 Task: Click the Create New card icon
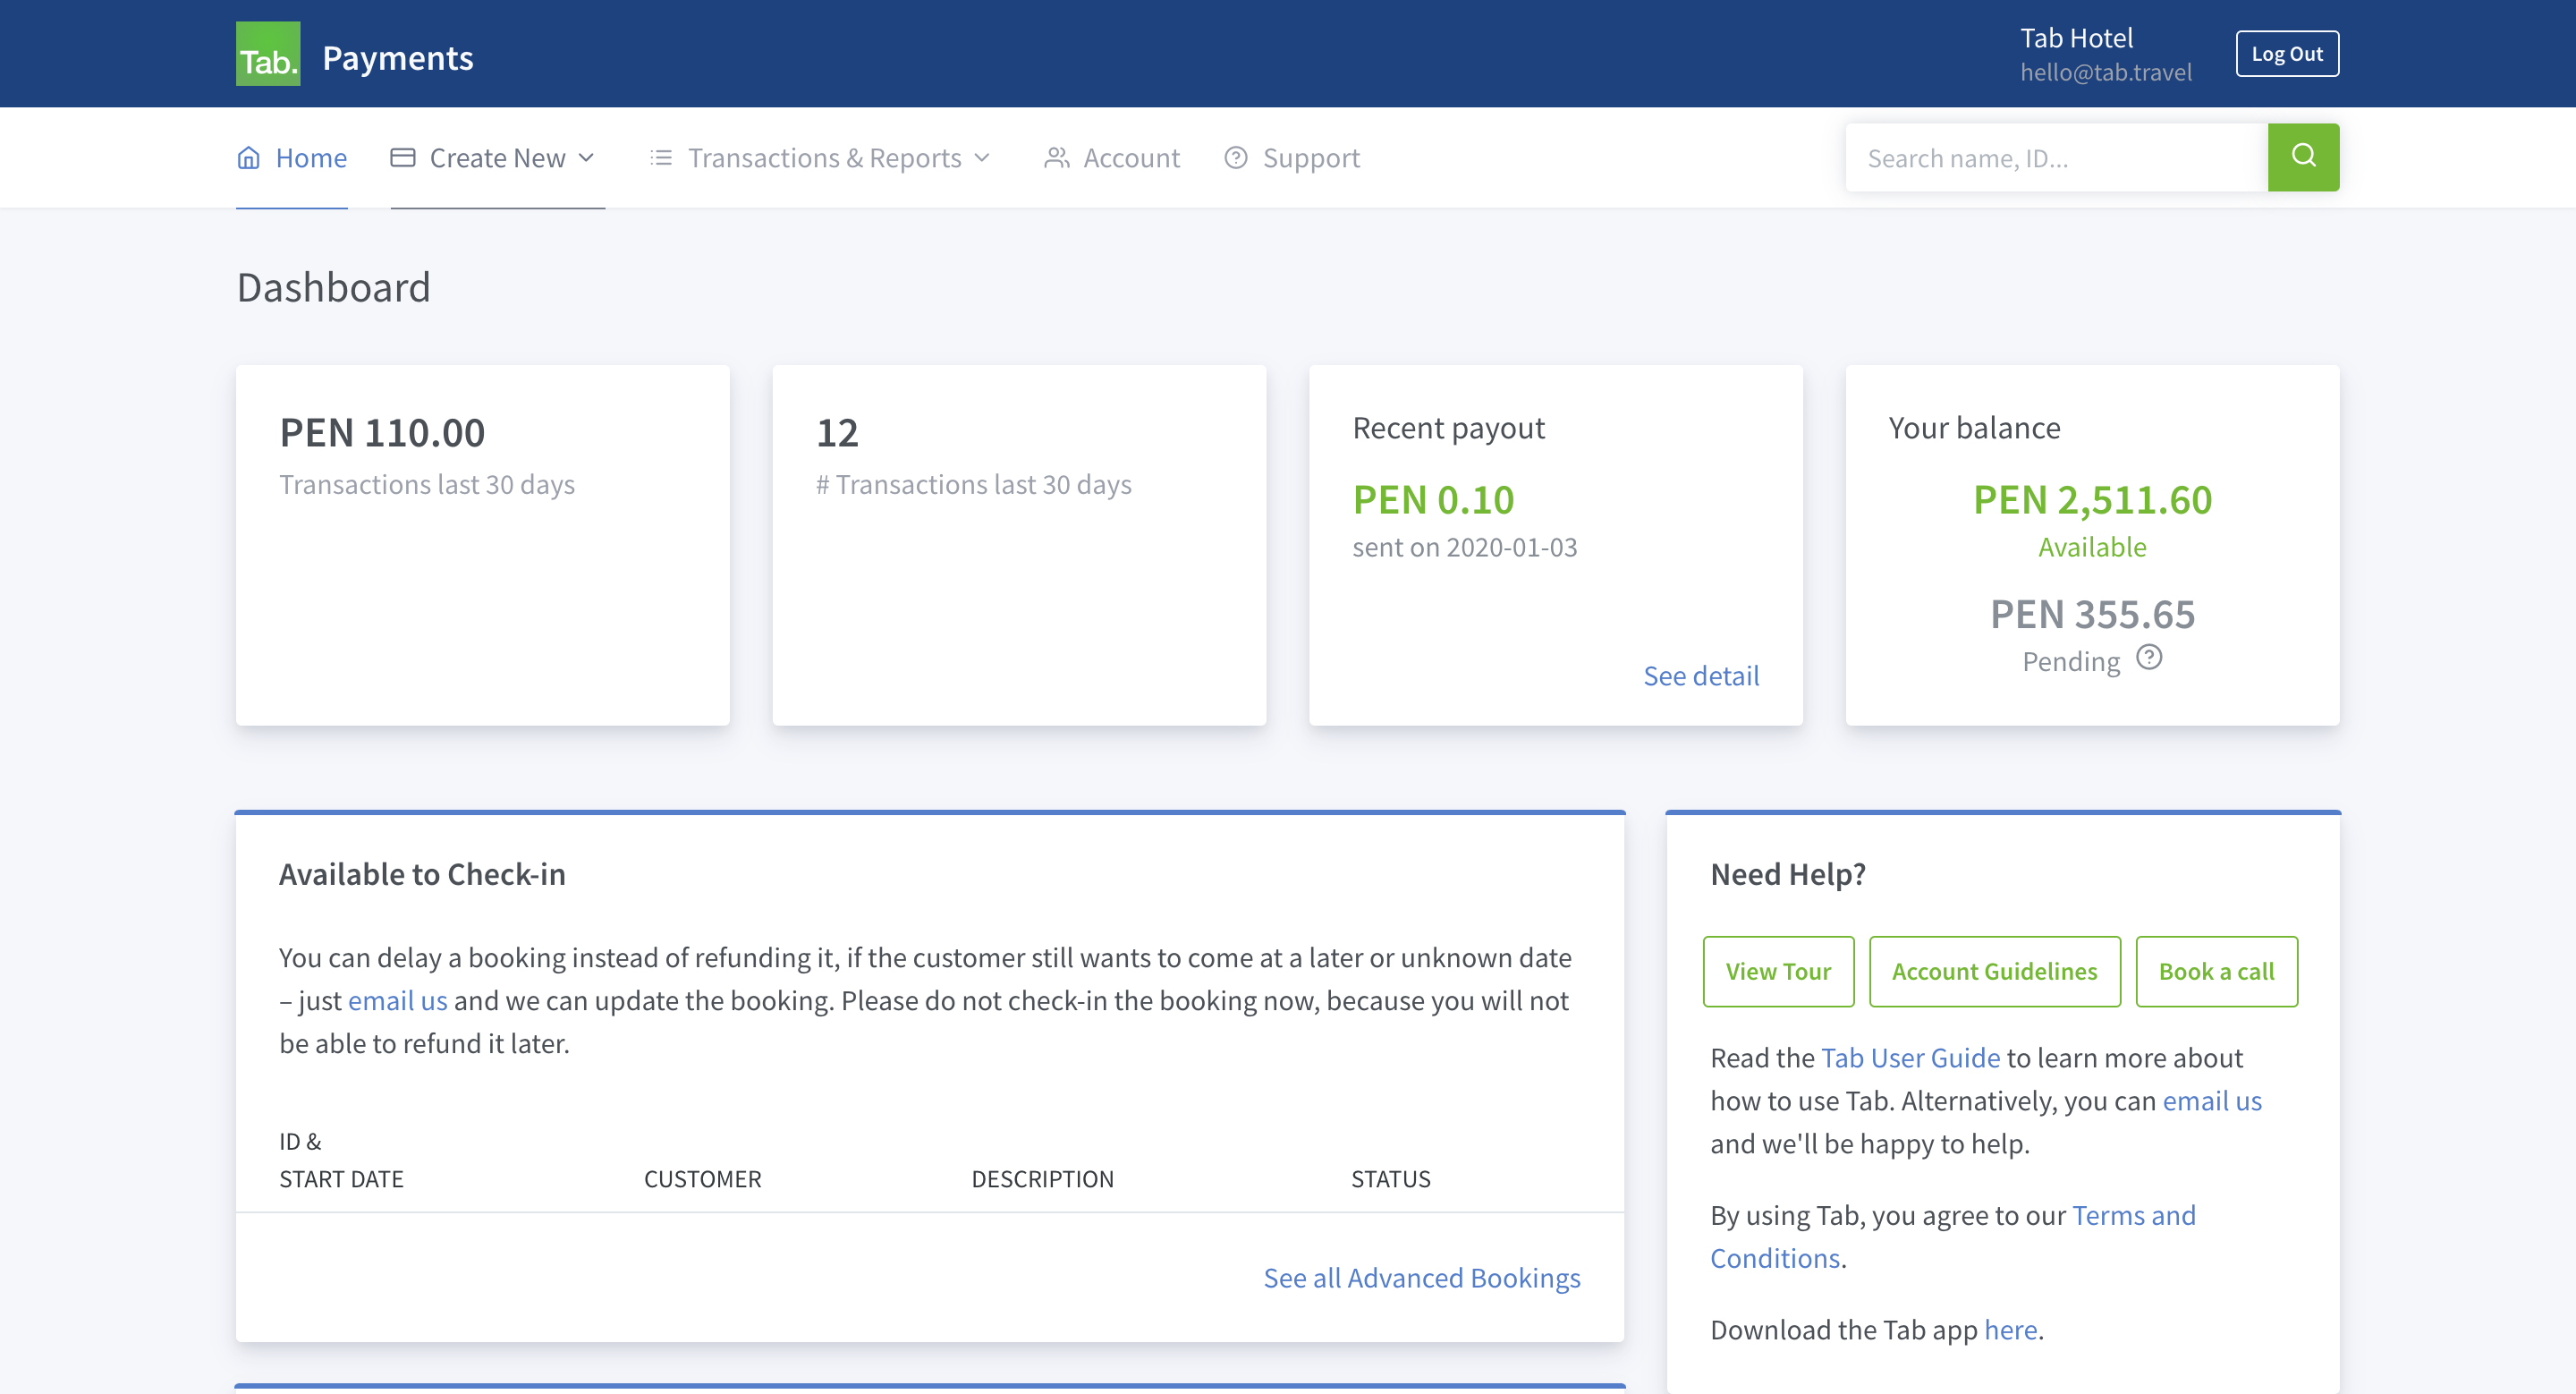click(x=403, y=158)
